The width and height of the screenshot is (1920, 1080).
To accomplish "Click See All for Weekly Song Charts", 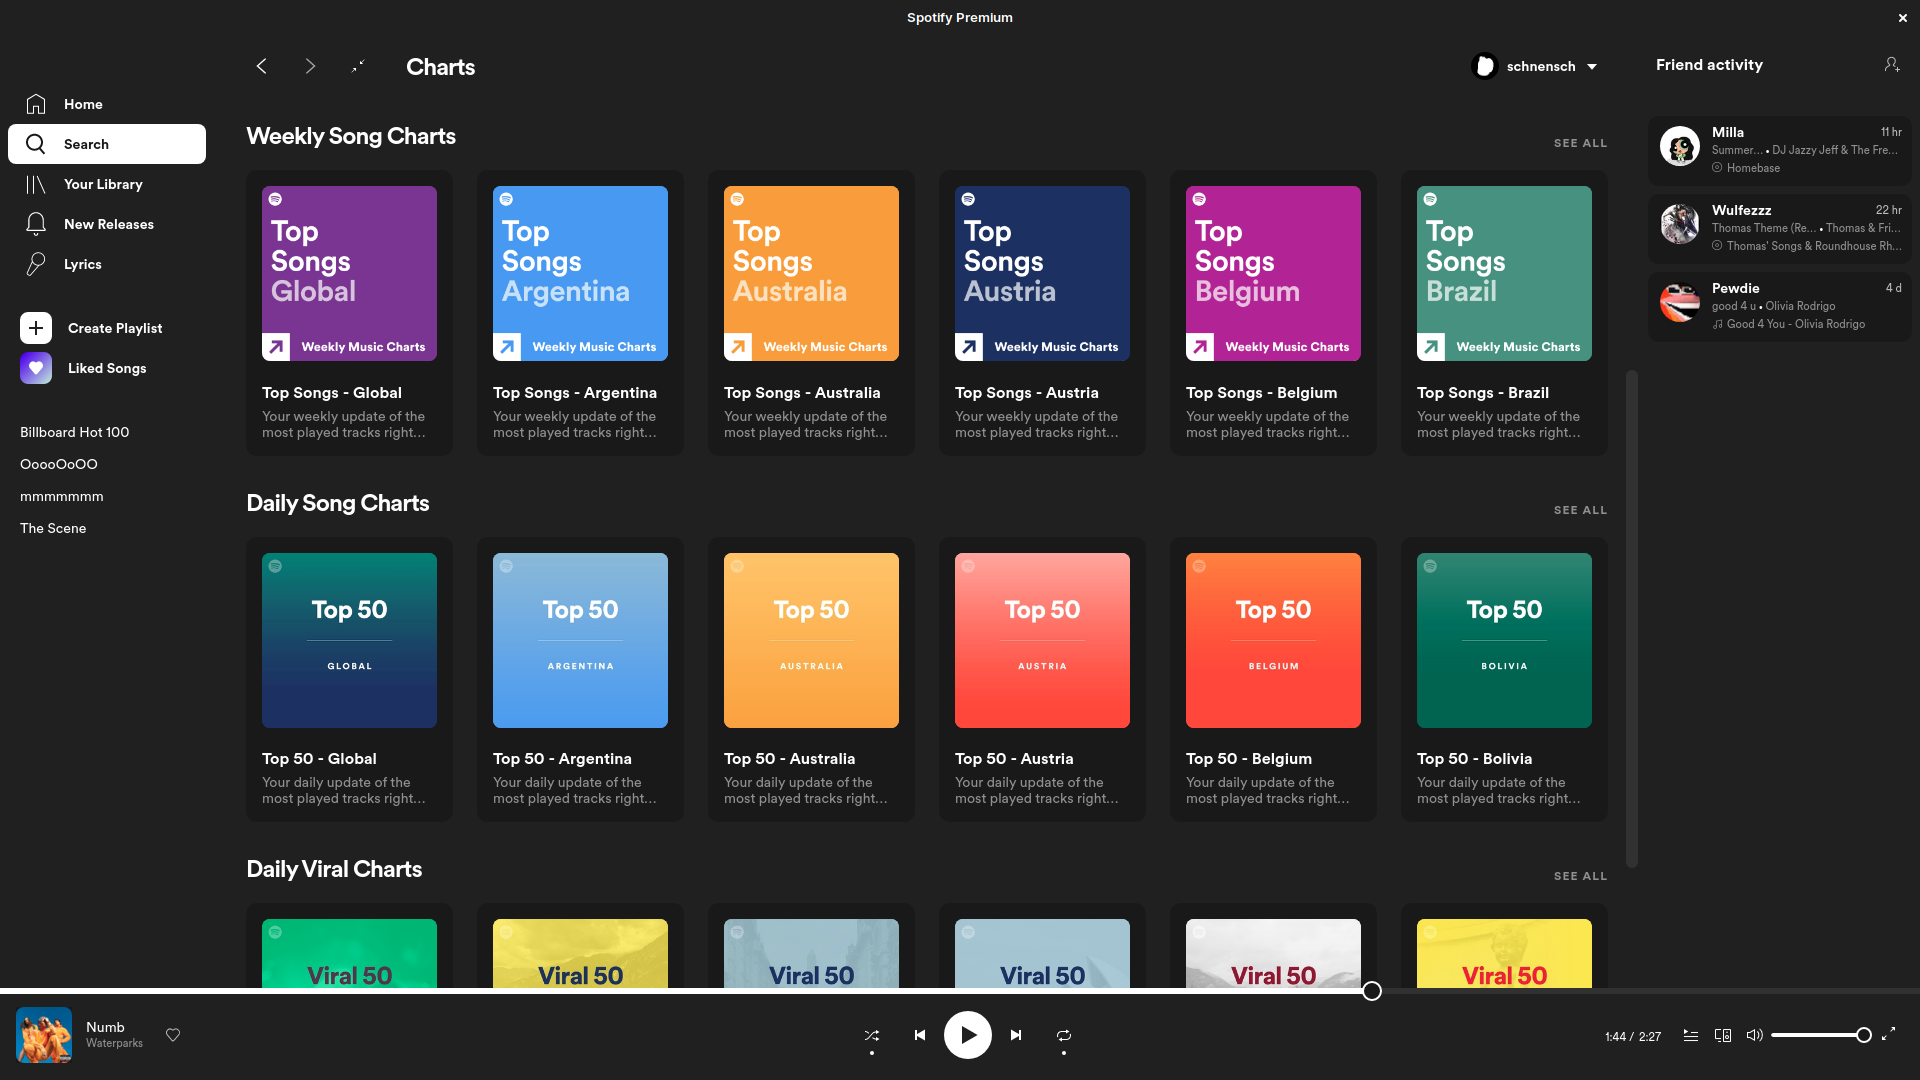I will [1580, 144].
